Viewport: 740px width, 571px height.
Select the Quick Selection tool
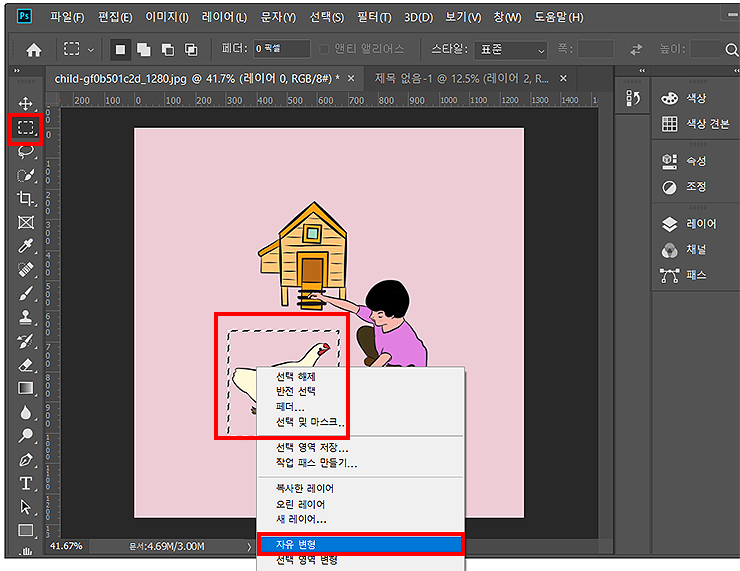[25, 175]
